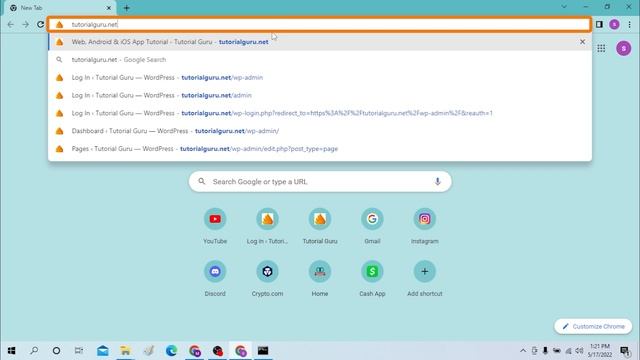640x360 pixels.
Task: Close the New Tab tab
Action: pyautogui.click(x=109, y=8)
